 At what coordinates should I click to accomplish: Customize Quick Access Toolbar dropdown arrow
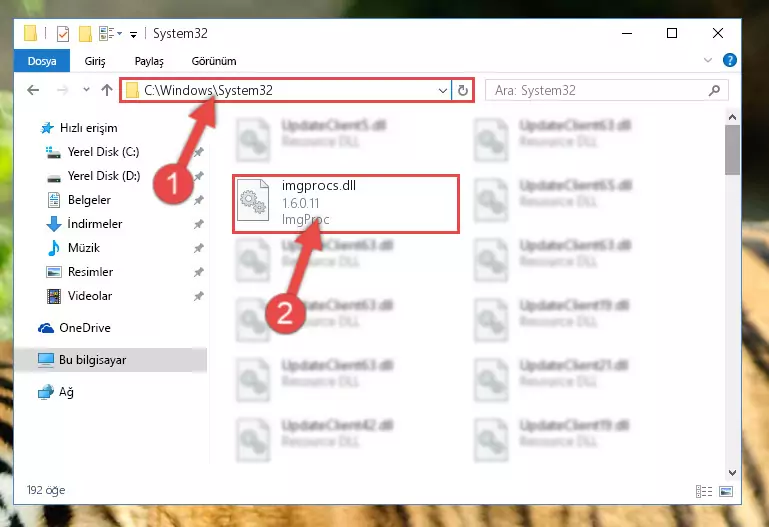click(133, 34)
